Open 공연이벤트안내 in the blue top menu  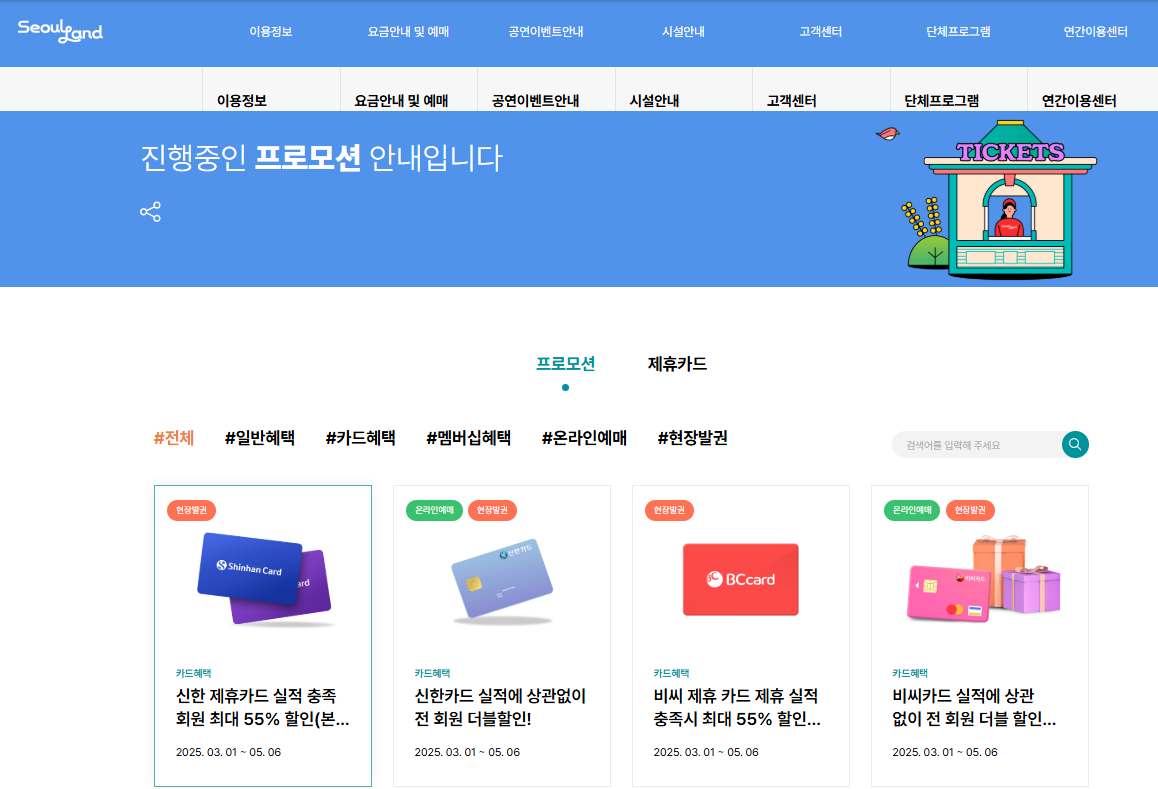pos(546,32)
